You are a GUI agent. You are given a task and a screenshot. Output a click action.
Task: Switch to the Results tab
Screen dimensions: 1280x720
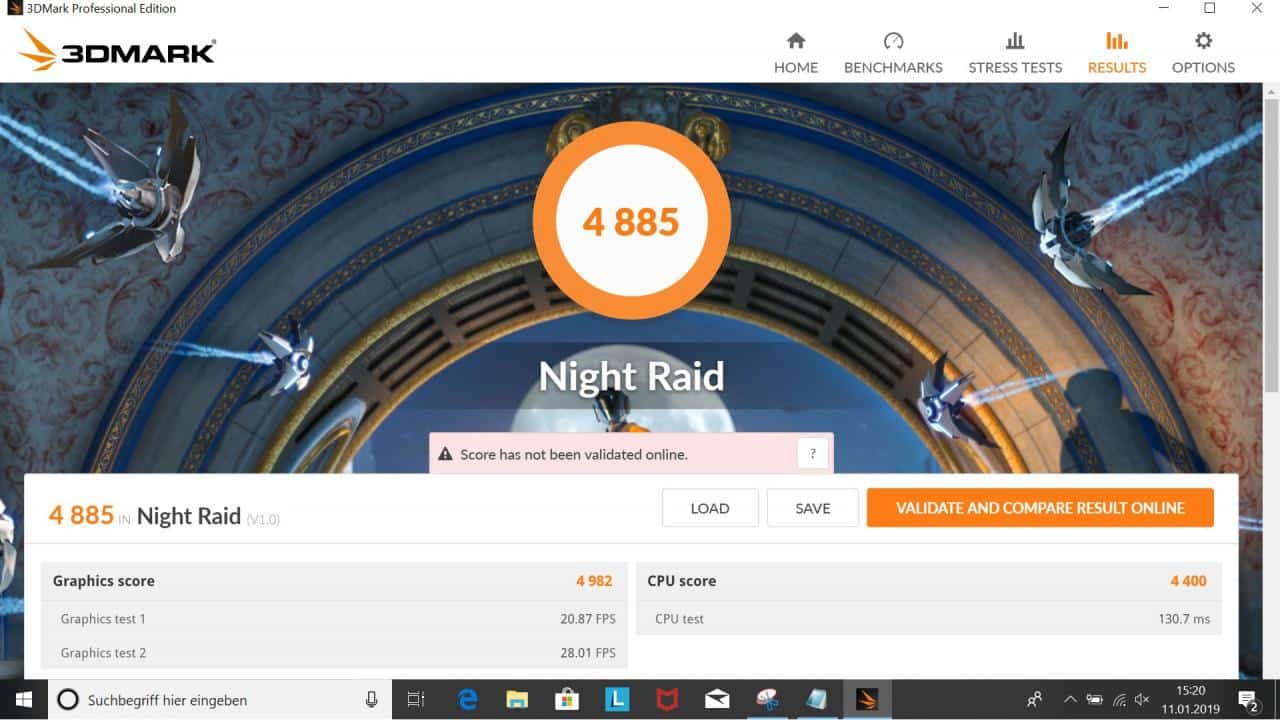point(1116,53)
